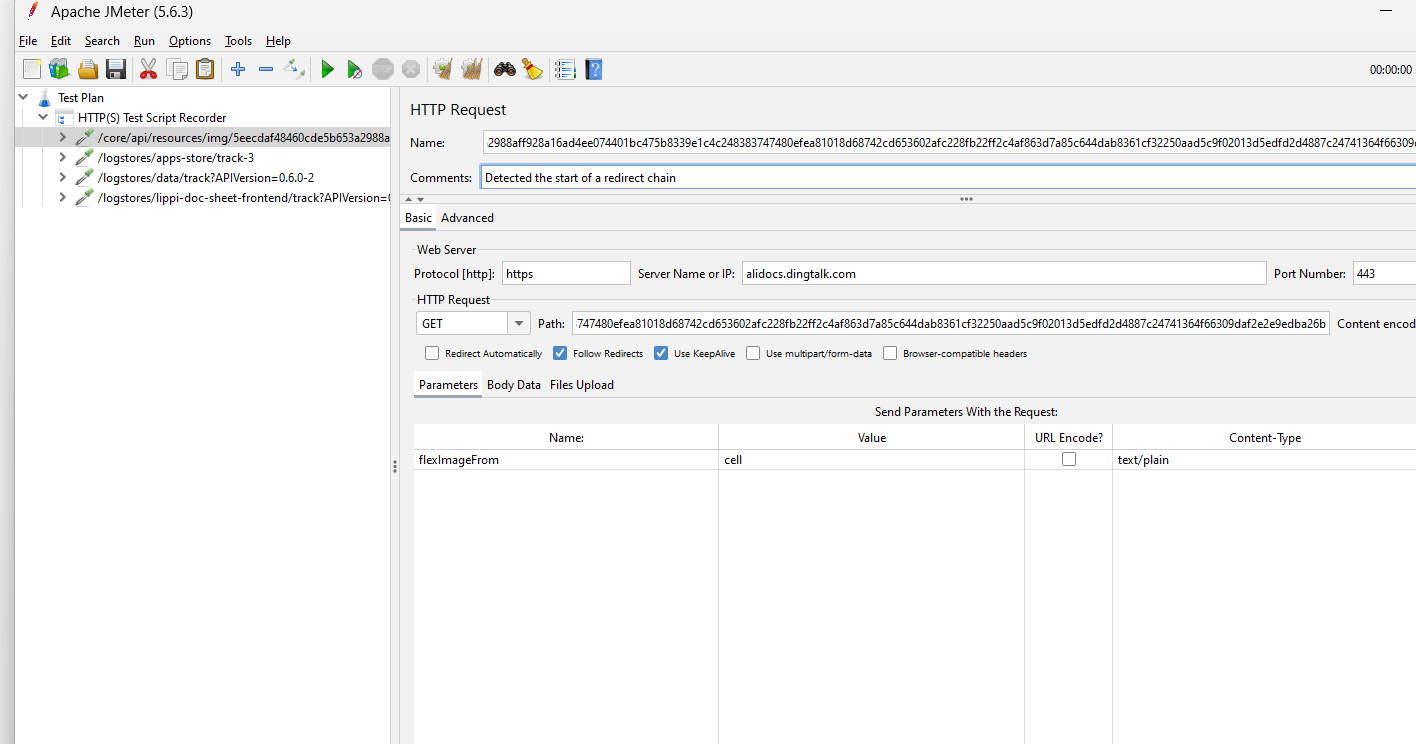Collapse the HTTP(S) Test Script Recorder node
The width and height of the screenshot is (1416, 744).
[43, 118]
